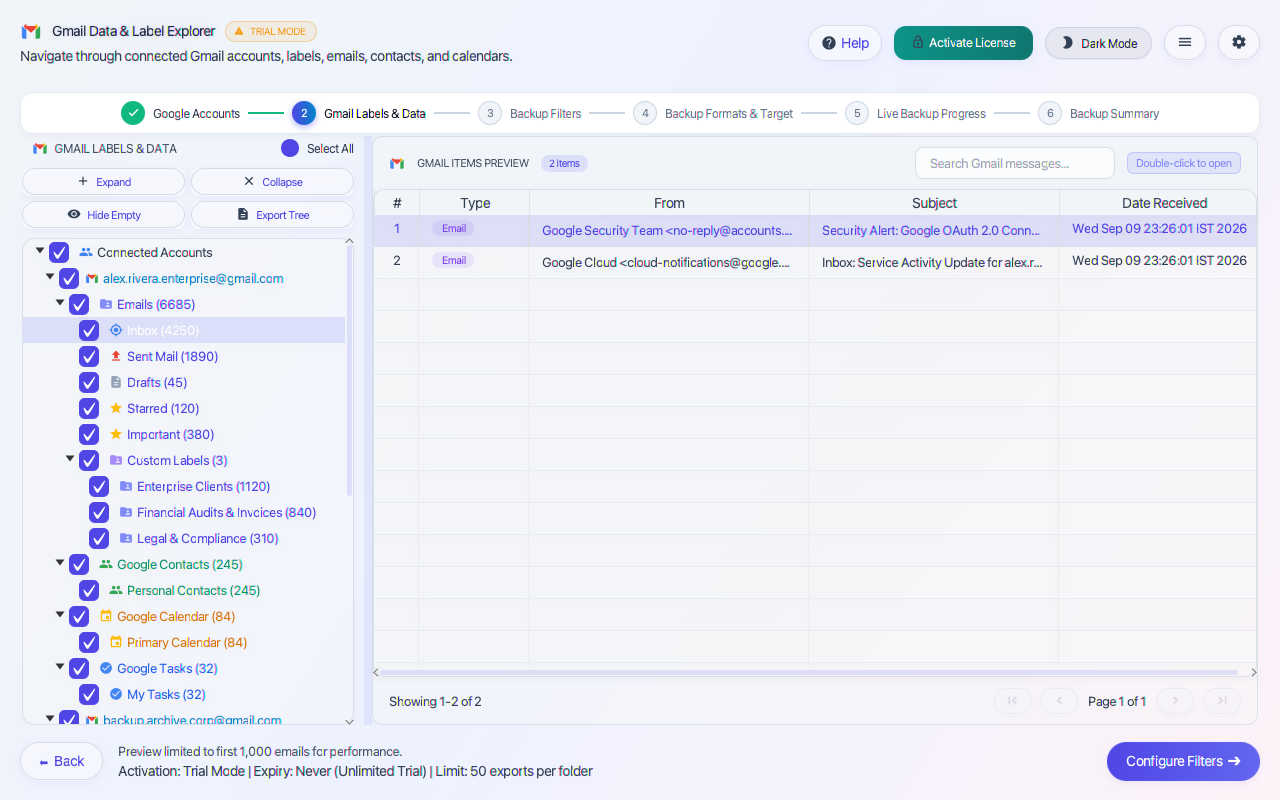Uncheck the Drafts (45) checkbox
Screen dimensions: 1280x800
click(x=89, y=382)
